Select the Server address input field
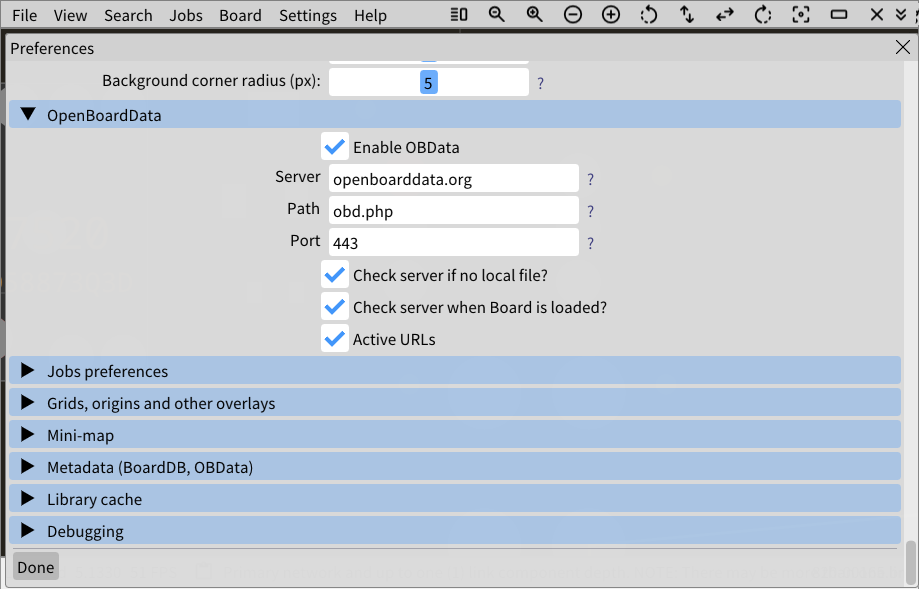 (x=453, y=178)
